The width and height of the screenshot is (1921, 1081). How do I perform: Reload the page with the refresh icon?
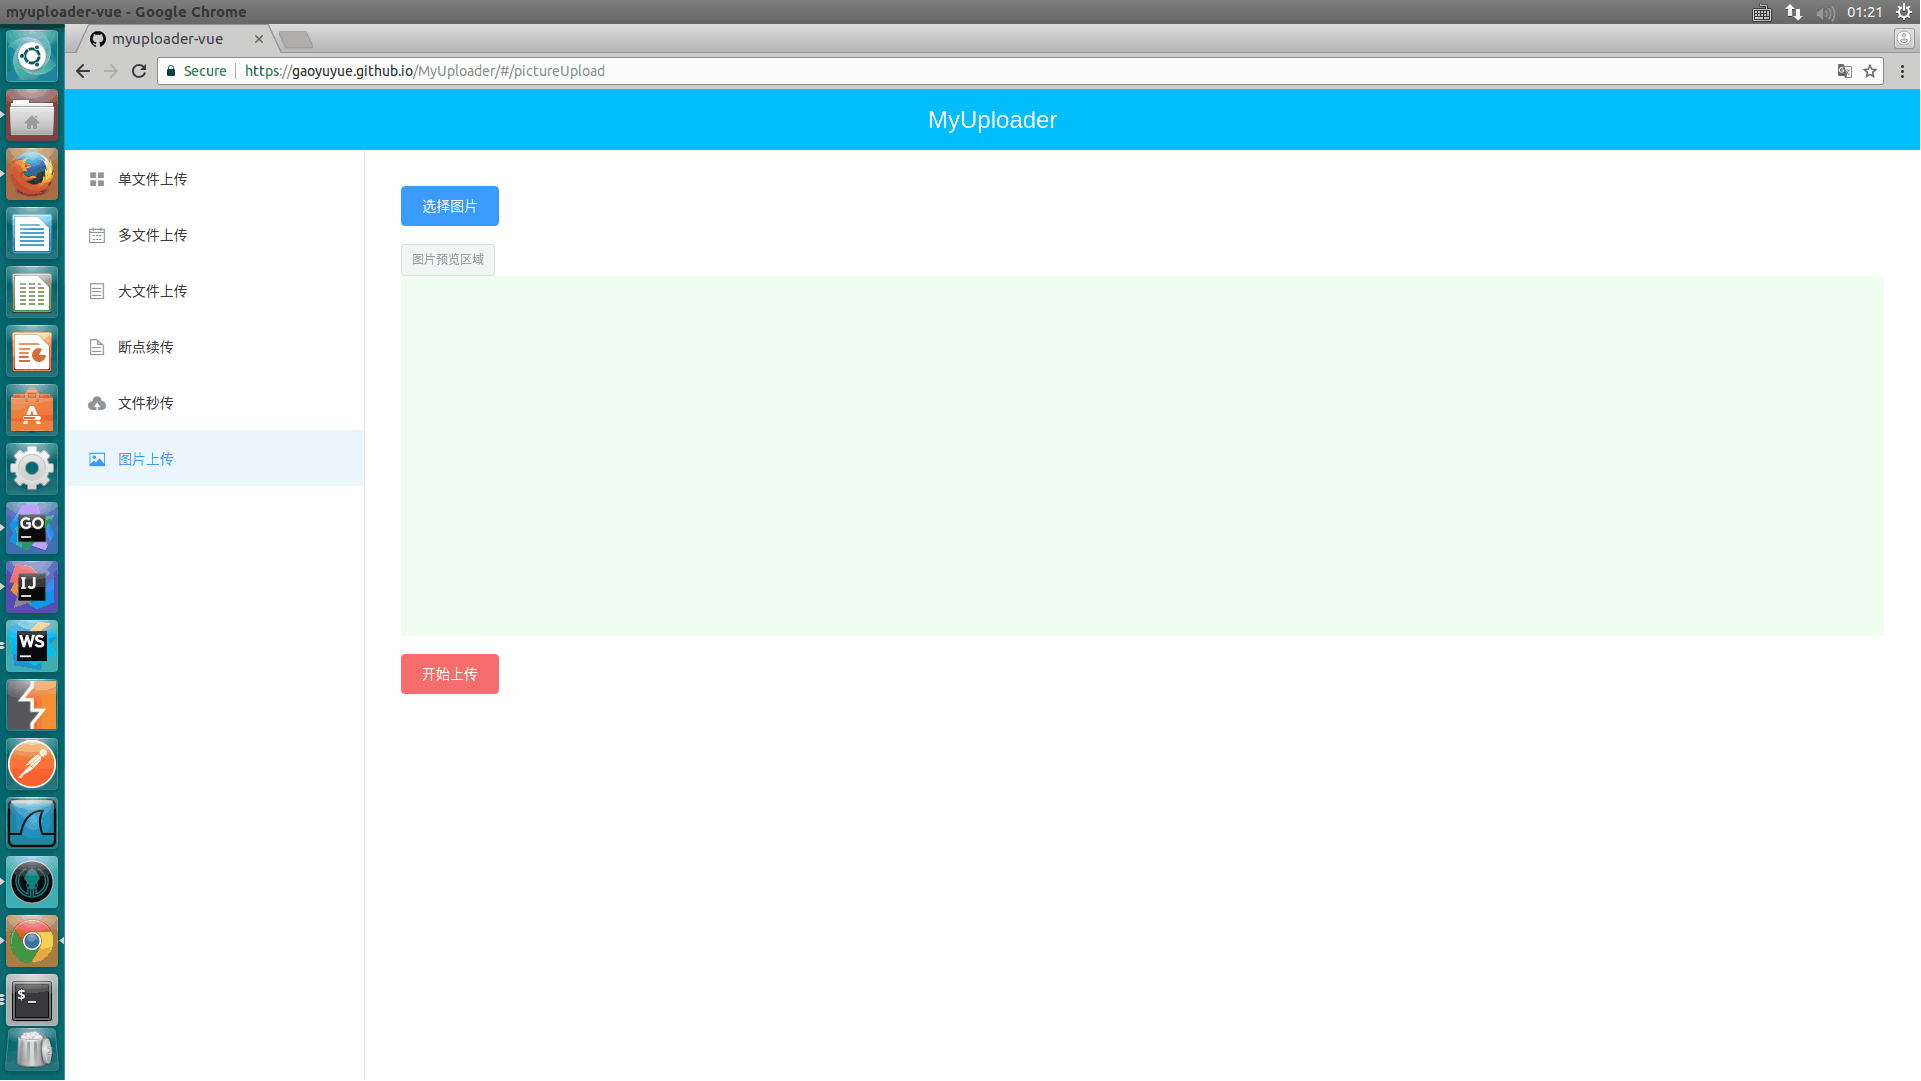(139, 71)
